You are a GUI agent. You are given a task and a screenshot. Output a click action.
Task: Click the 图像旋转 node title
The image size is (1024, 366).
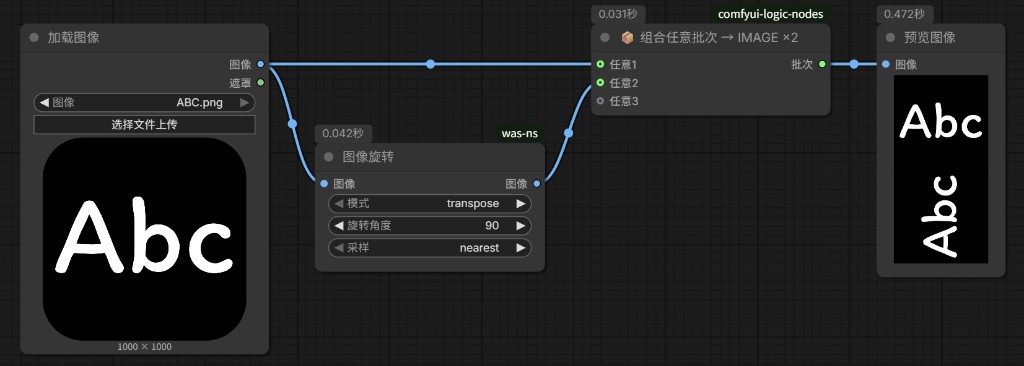coord(368,157)
